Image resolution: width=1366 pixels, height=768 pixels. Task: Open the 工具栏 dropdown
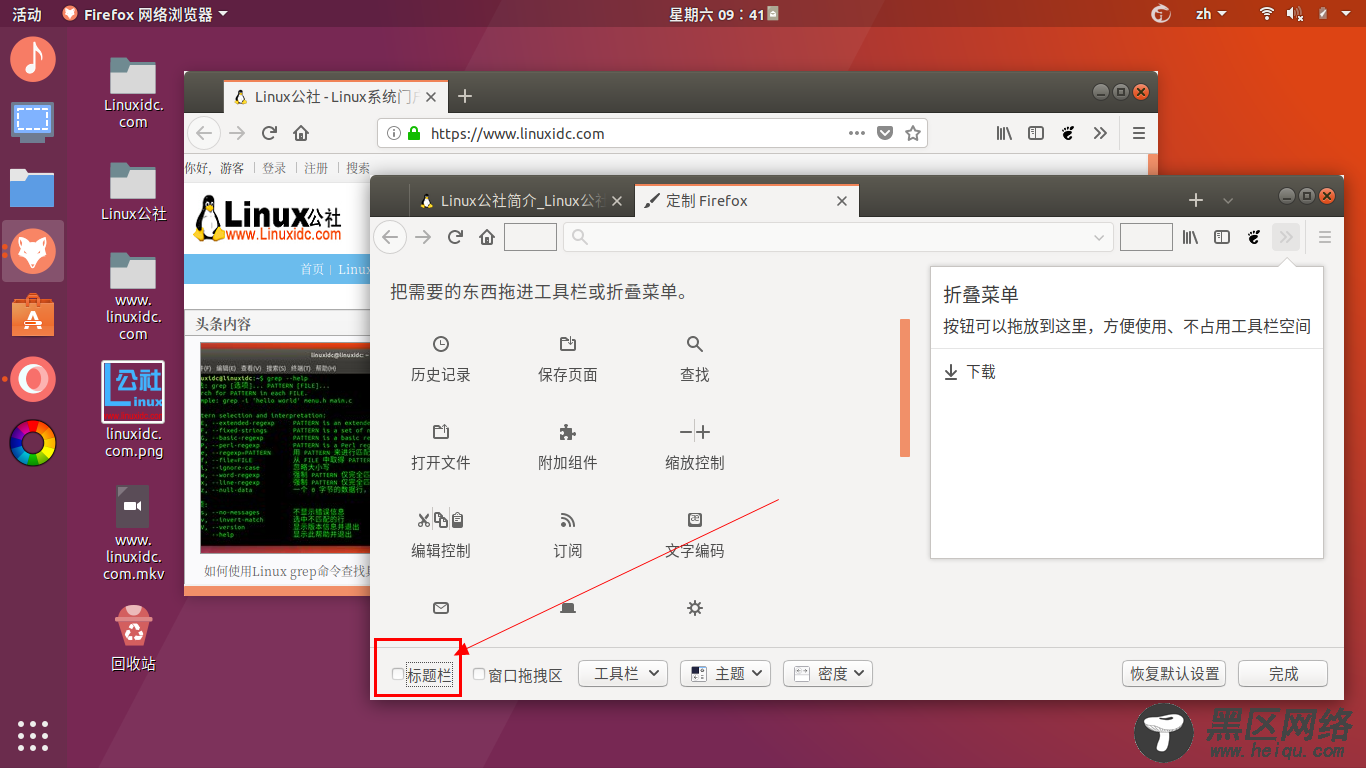[x=623, y=673]
